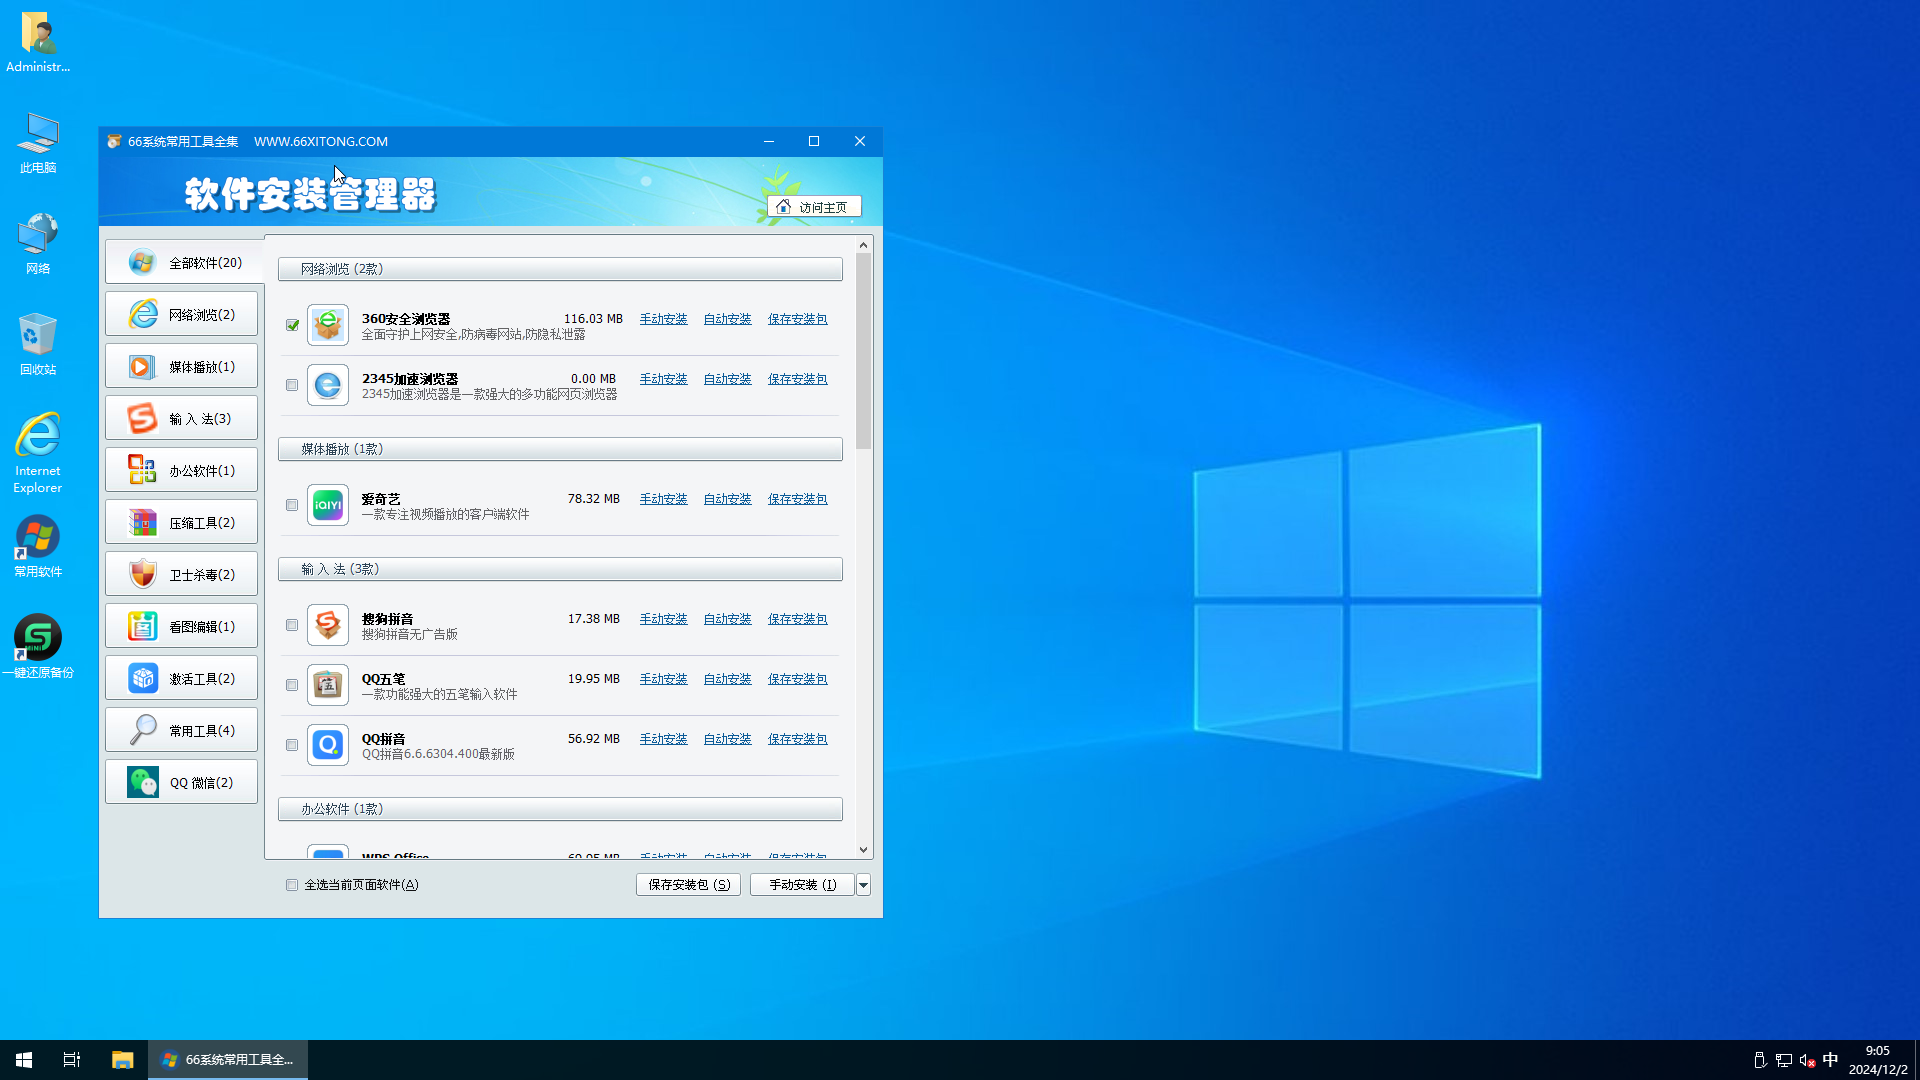Open File Explorer from taskbar

point(122,1060)
